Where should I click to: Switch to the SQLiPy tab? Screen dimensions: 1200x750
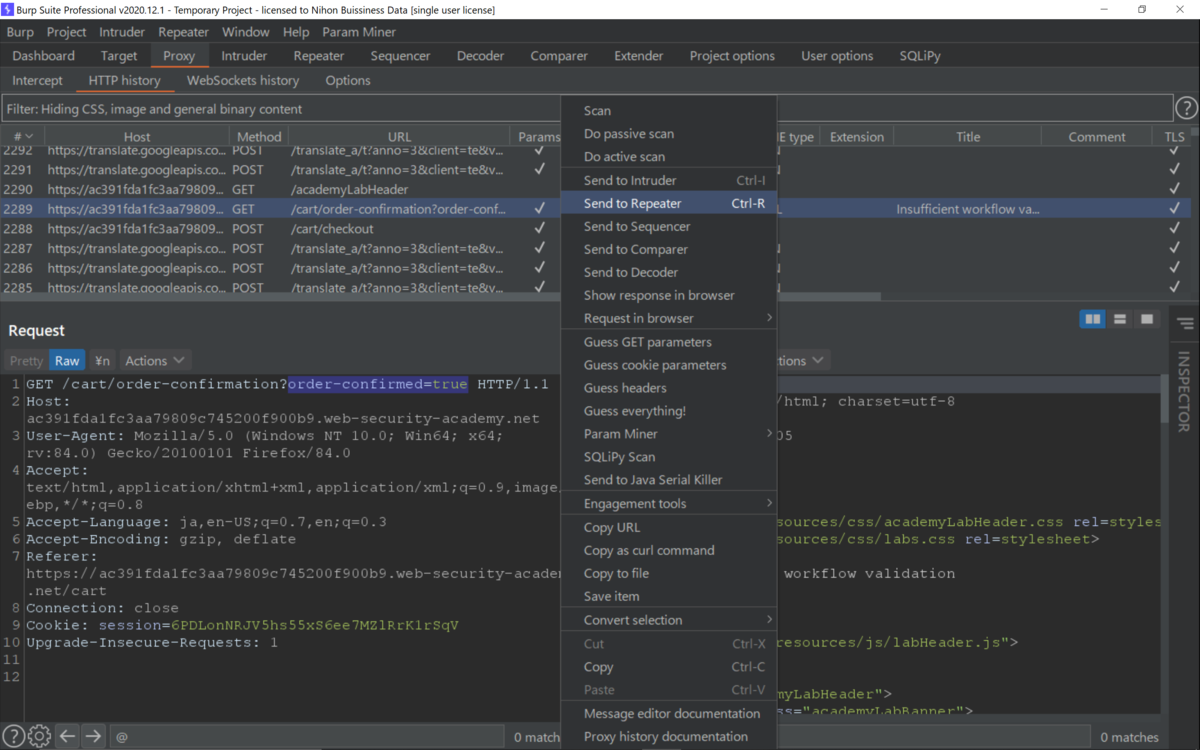920,55
